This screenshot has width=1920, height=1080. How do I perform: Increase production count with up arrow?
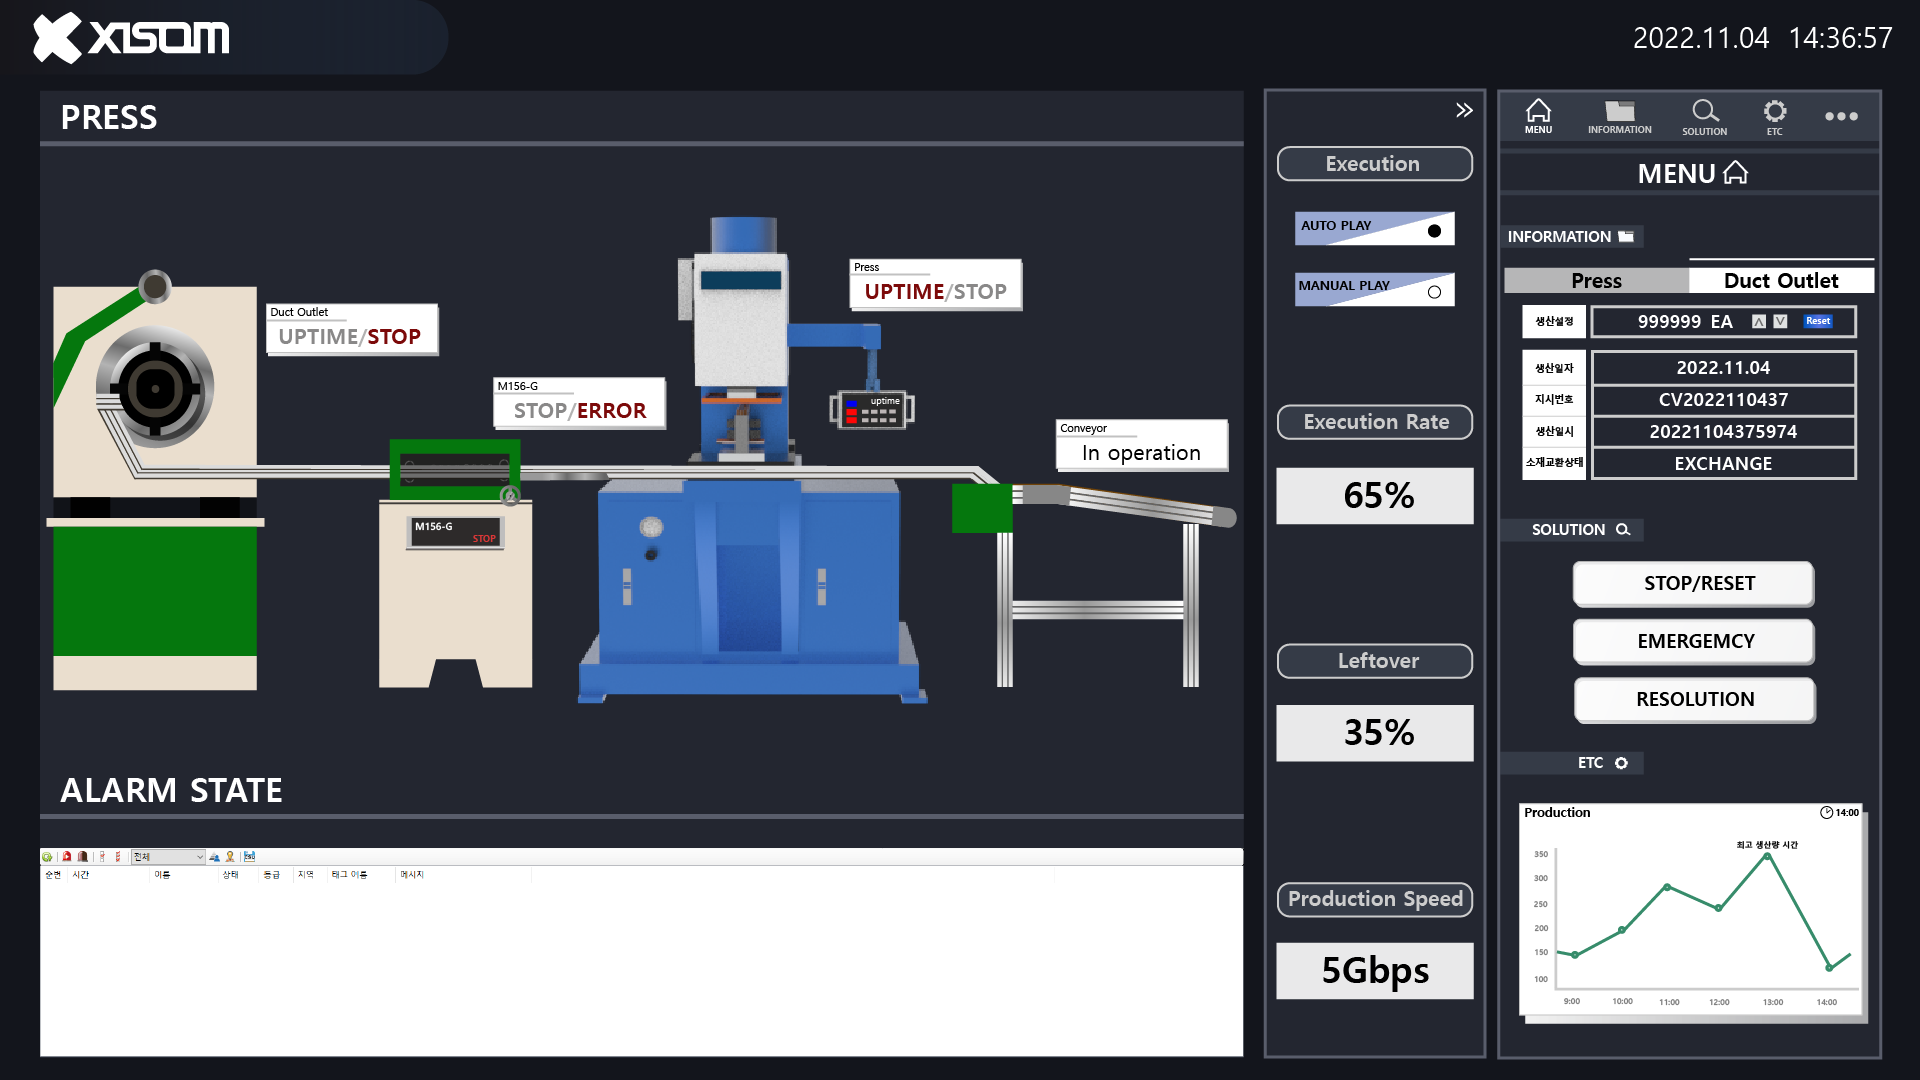coord(1759,321)
